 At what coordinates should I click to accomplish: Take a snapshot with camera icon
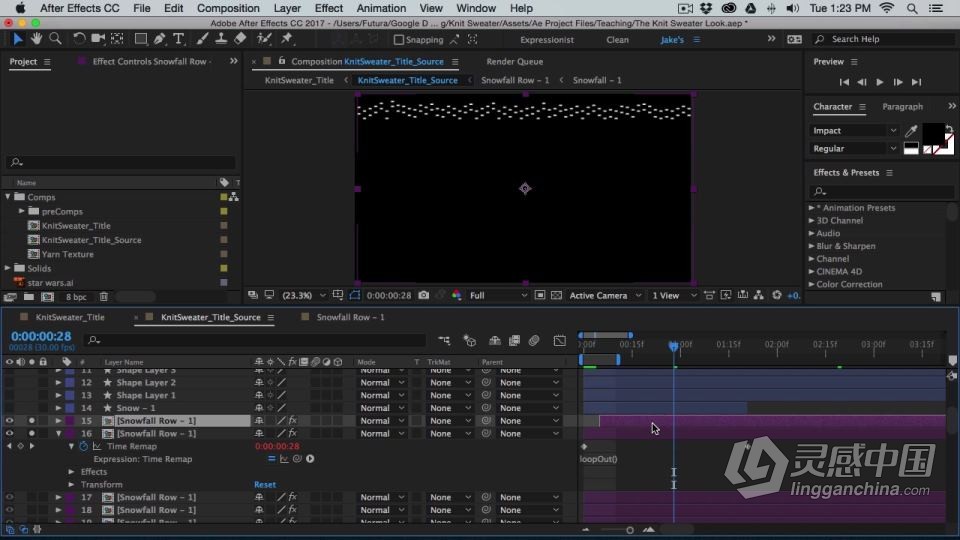[423, 295]
